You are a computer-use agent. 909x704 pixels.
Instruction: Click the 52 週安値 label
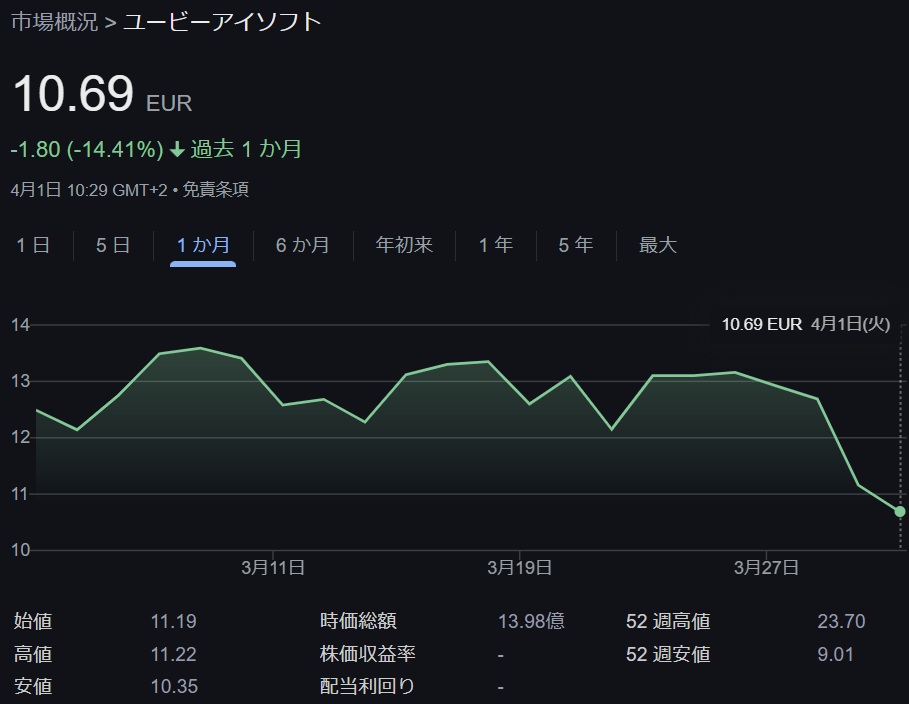[x=668, y=655]
